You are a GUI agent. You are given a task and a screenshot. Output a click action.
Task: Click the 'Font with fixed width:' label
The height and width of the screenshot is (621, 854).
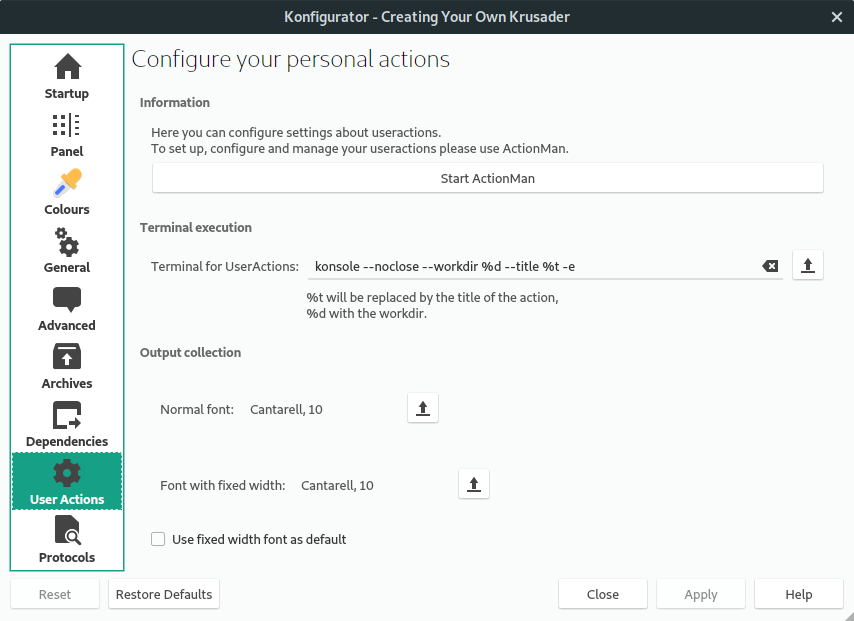[223, 485]
